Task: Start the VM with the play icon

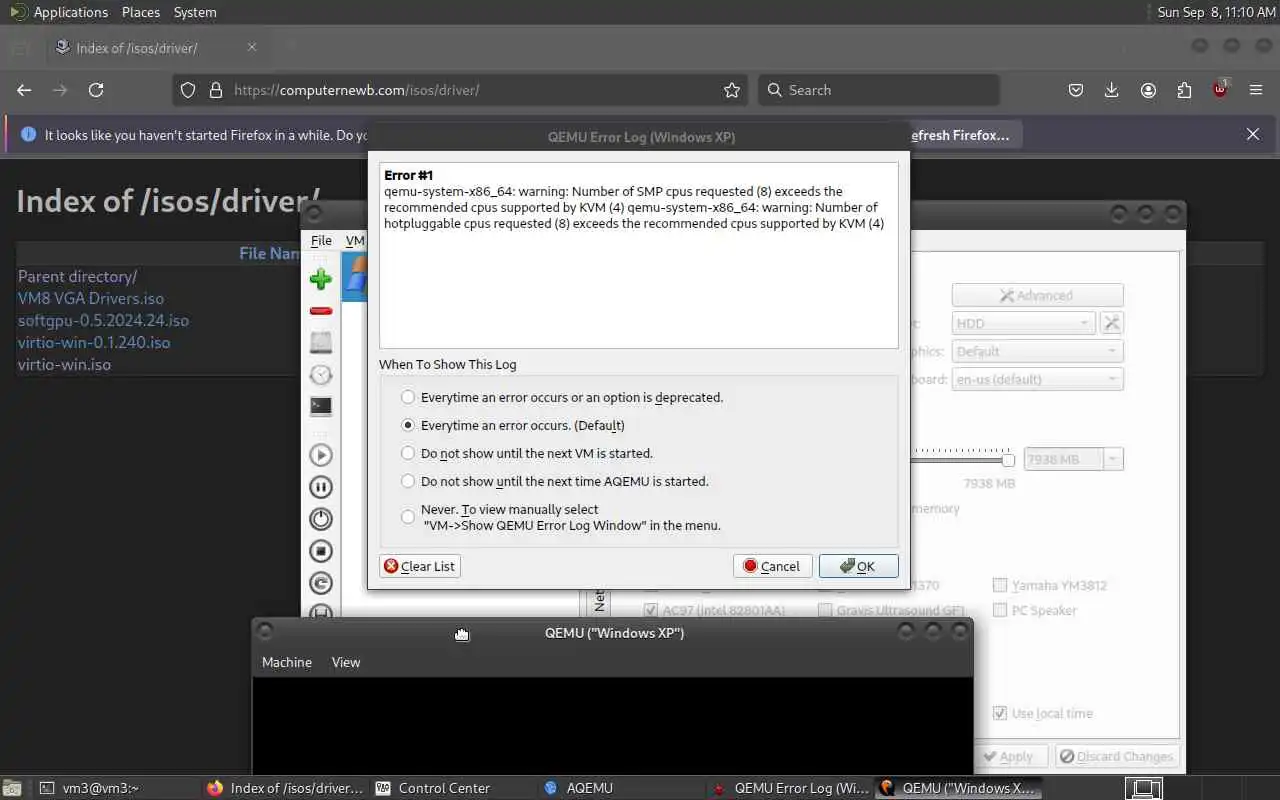Action: click(321, 455)
